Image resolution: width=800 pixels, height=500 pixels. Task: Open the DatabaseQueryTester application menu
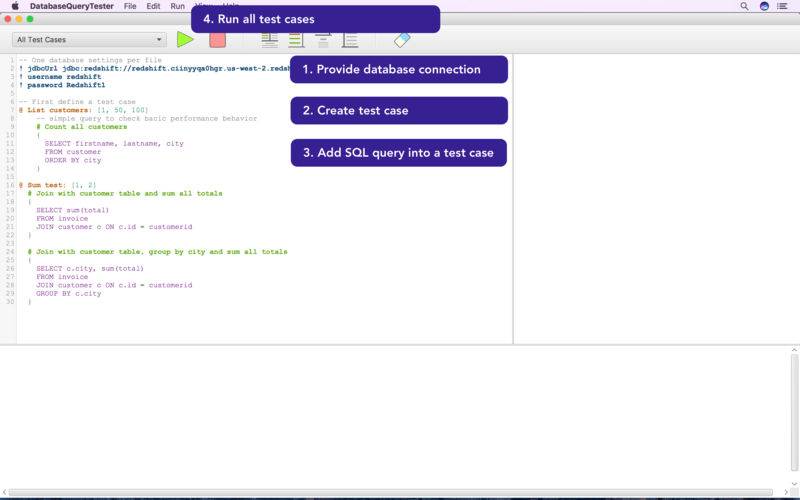[71, 6]
